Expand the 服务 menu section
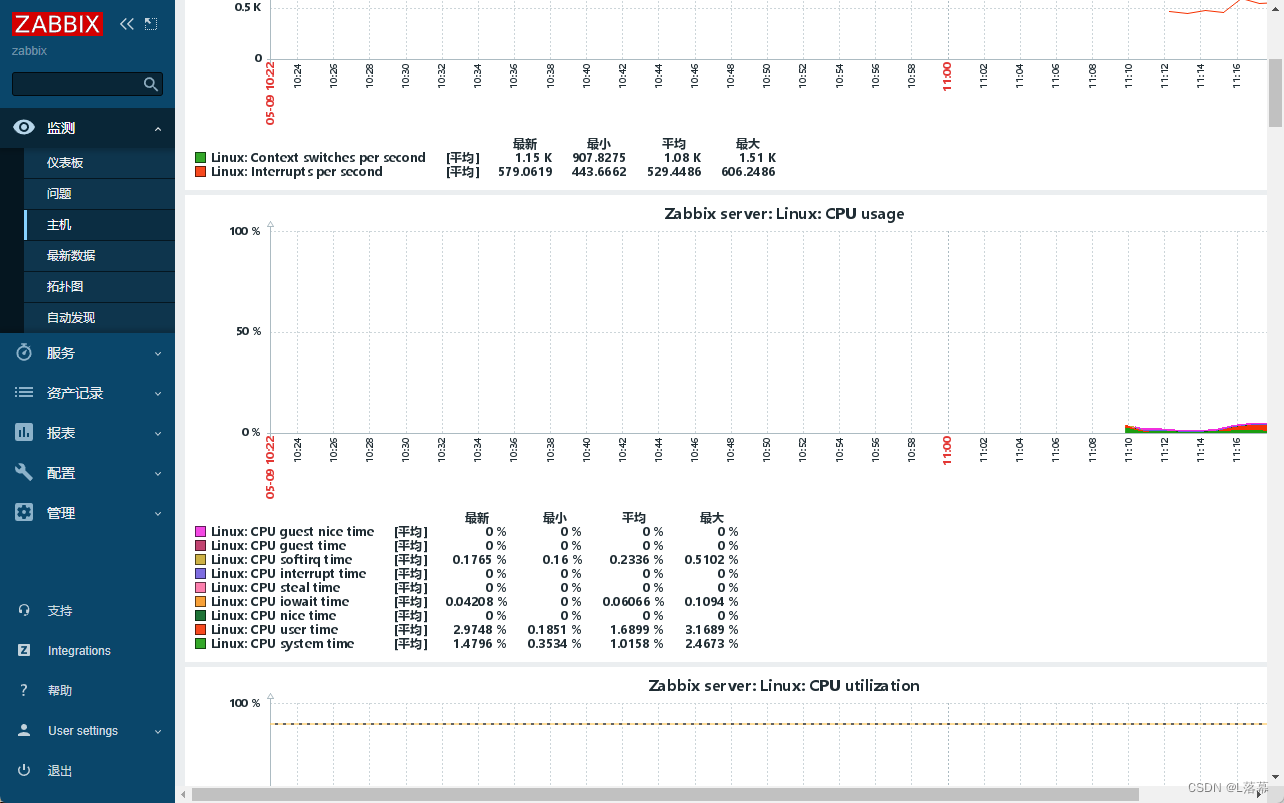Viewport: 1284px width, 803px height. [x=158, y=354]
